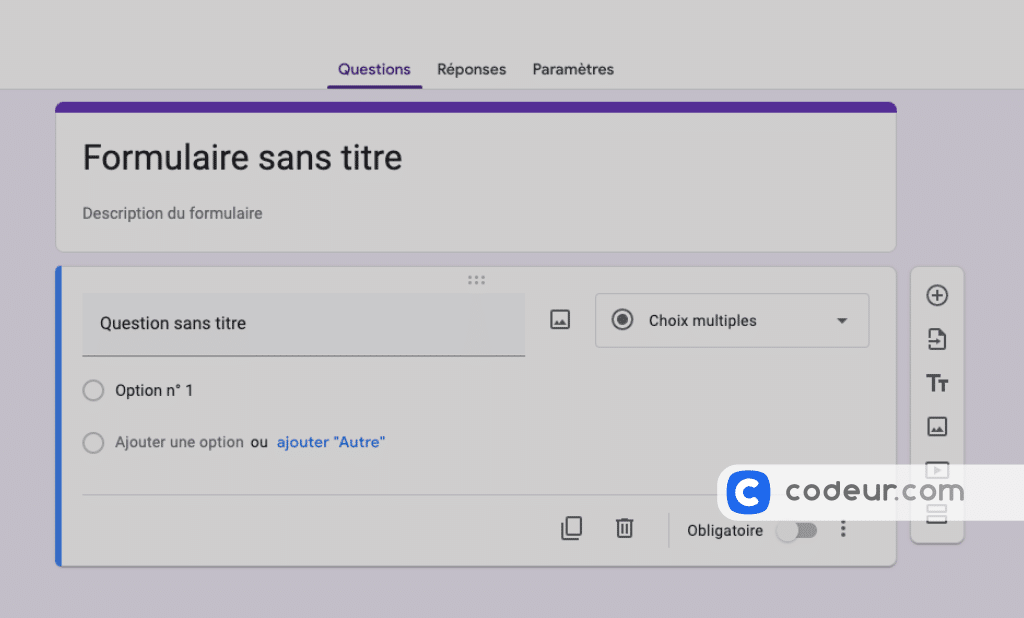The image size is (1024, 618).
Task: Add a new question with the plus icon
Action: [937, 295]
